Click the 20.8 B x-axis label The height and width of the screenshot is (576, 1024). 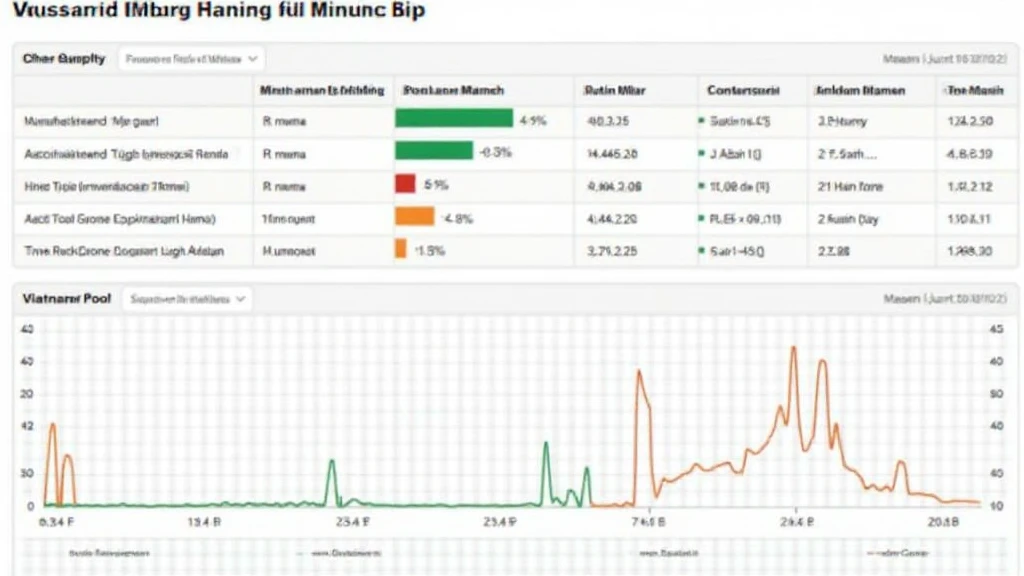point(942,522)
